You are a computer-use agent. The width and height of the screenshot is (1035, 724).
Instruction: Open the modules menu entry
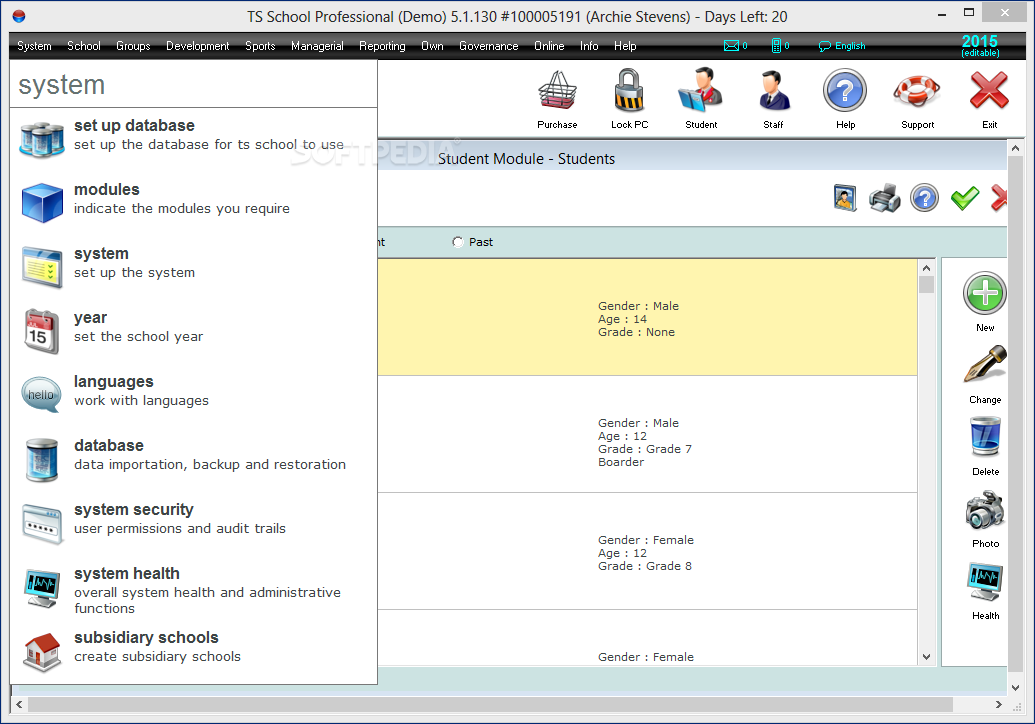(193, 202)
